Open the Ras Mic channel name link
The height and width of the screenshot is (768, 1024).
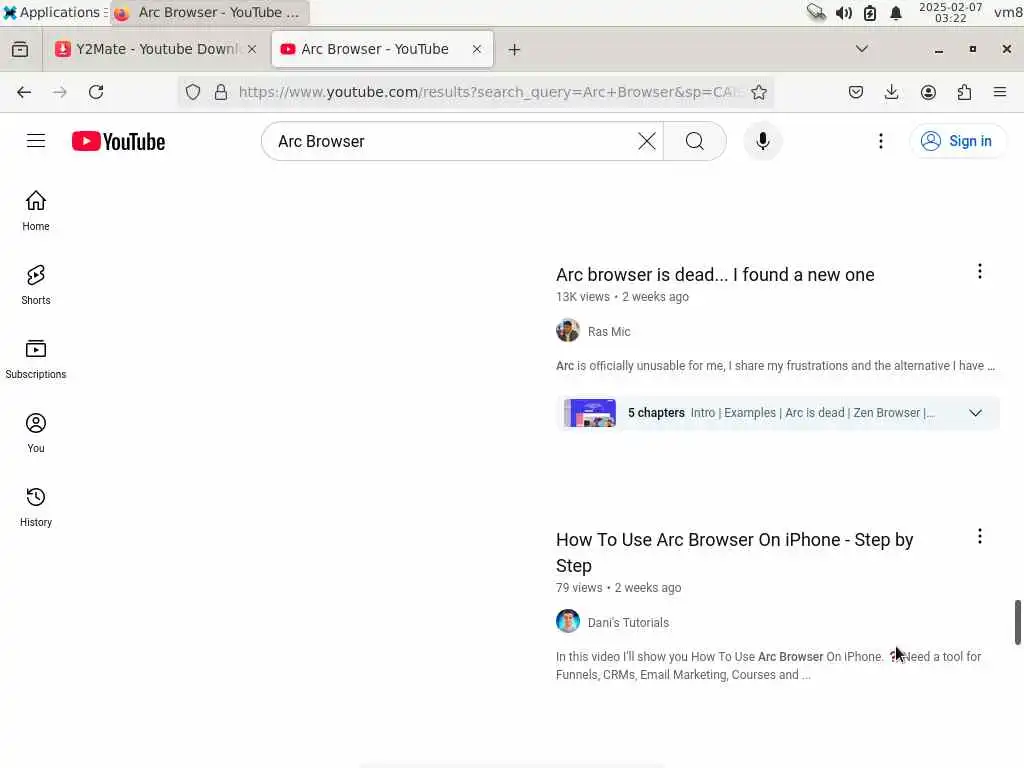point(609,332)
